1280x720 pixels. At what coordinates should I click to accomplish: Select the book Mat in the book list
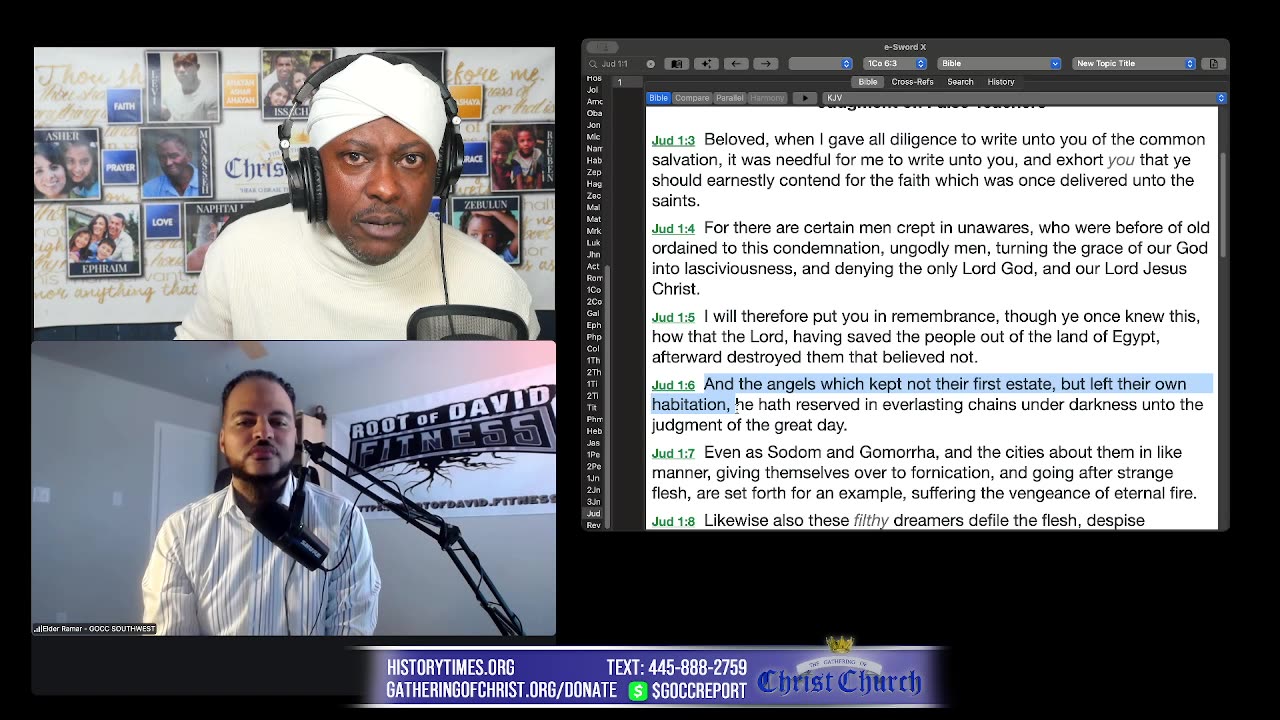pos(594,219)
